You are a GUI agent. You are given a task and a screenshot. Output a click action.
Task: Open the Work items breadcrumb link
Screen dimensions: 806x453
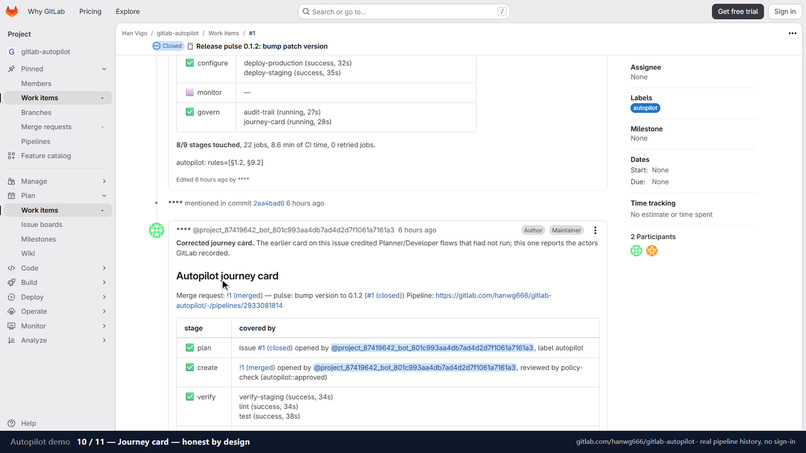point(223,33)
